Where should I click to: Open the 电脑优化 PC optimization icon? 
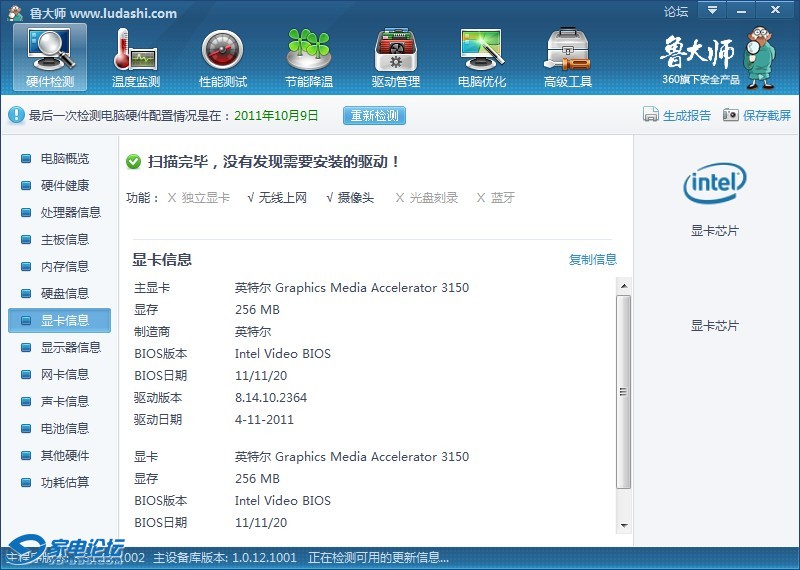(481, 58)
